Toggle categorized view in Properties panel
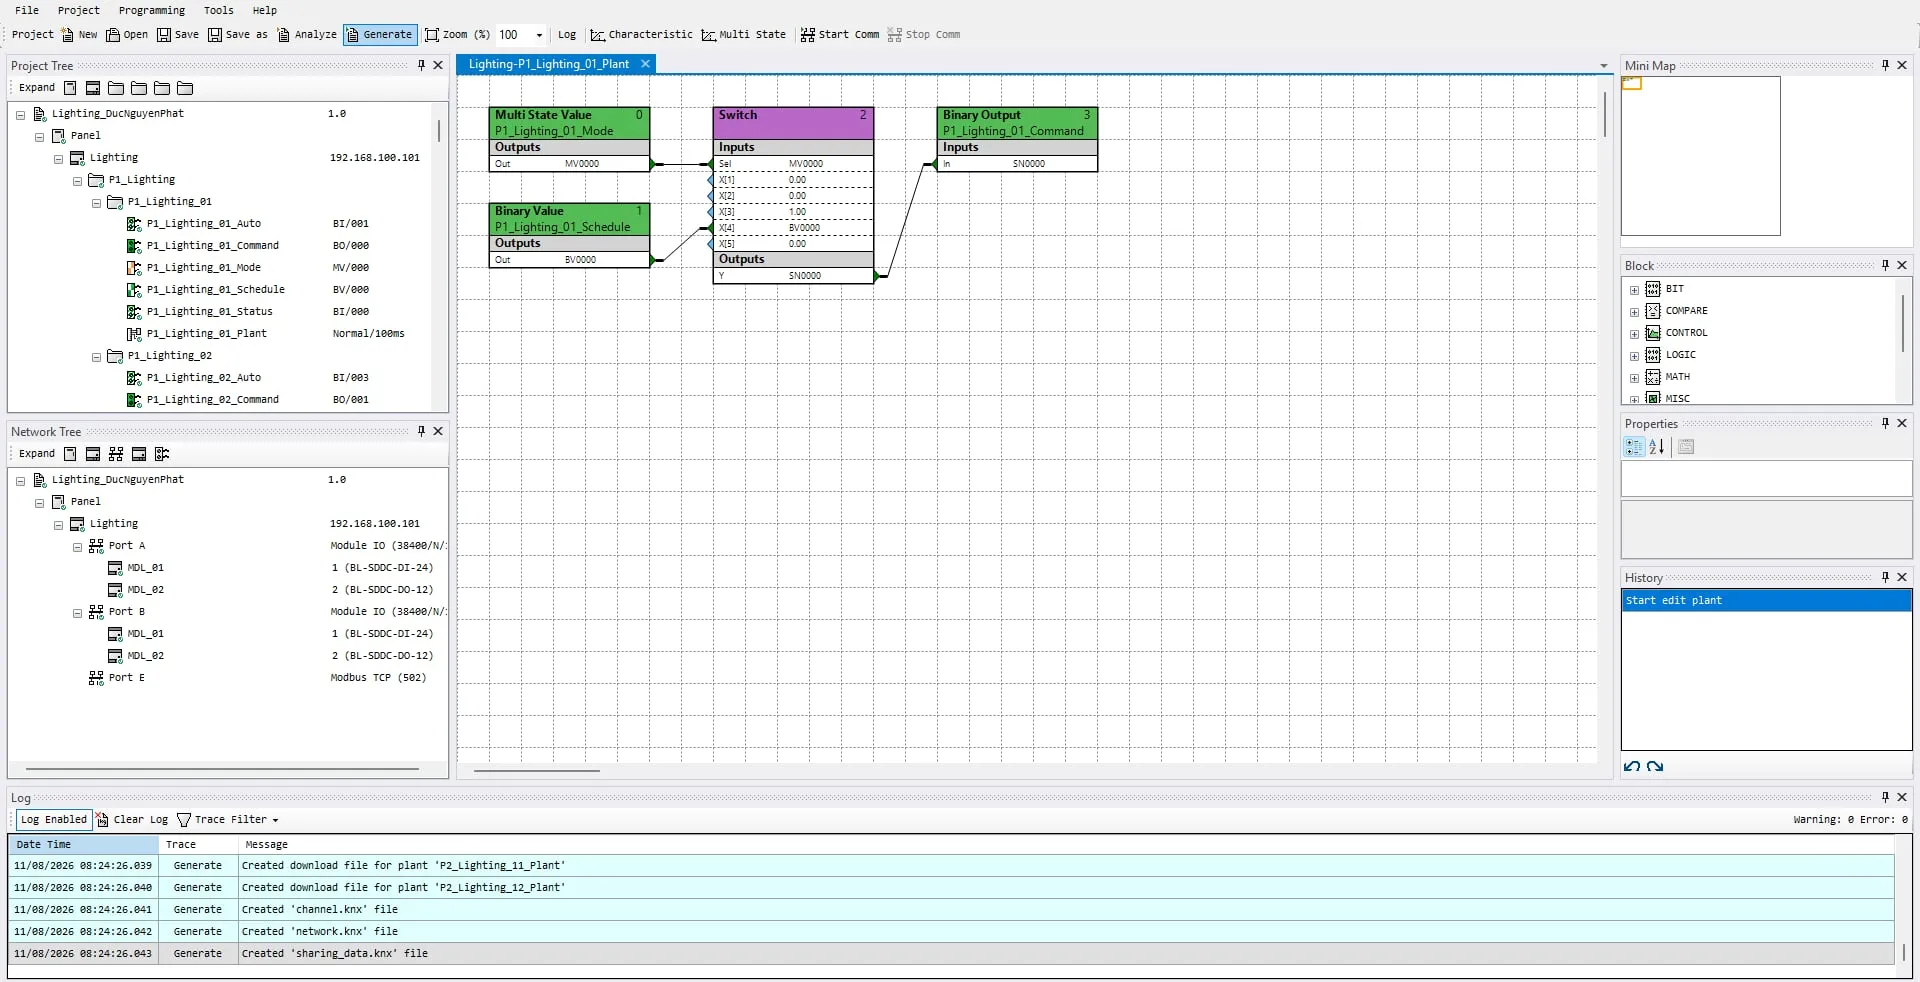 click(x=1634, y=447)
